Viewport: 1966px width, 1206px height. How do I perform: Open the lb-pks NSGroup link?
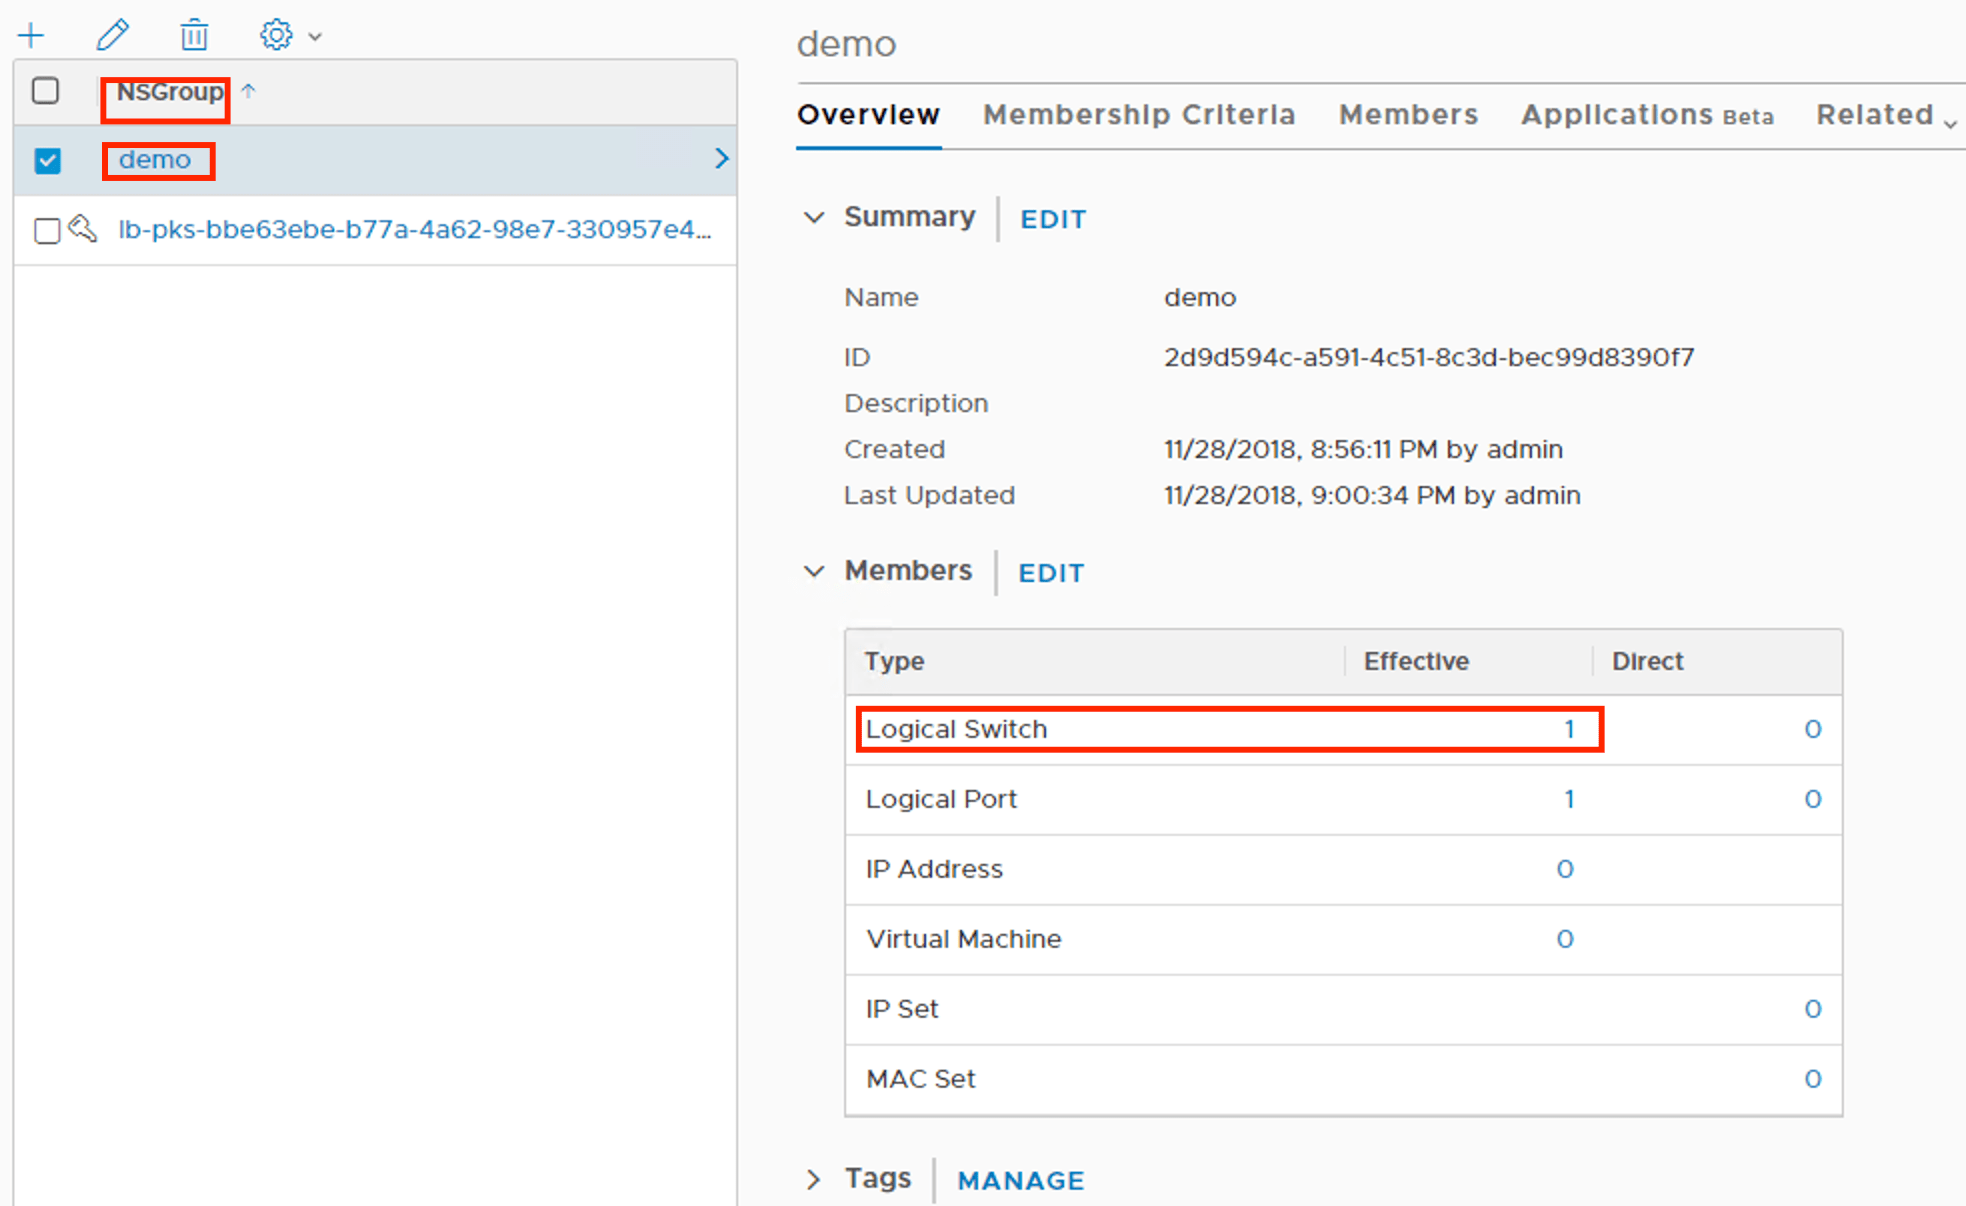tap(414, 229)
